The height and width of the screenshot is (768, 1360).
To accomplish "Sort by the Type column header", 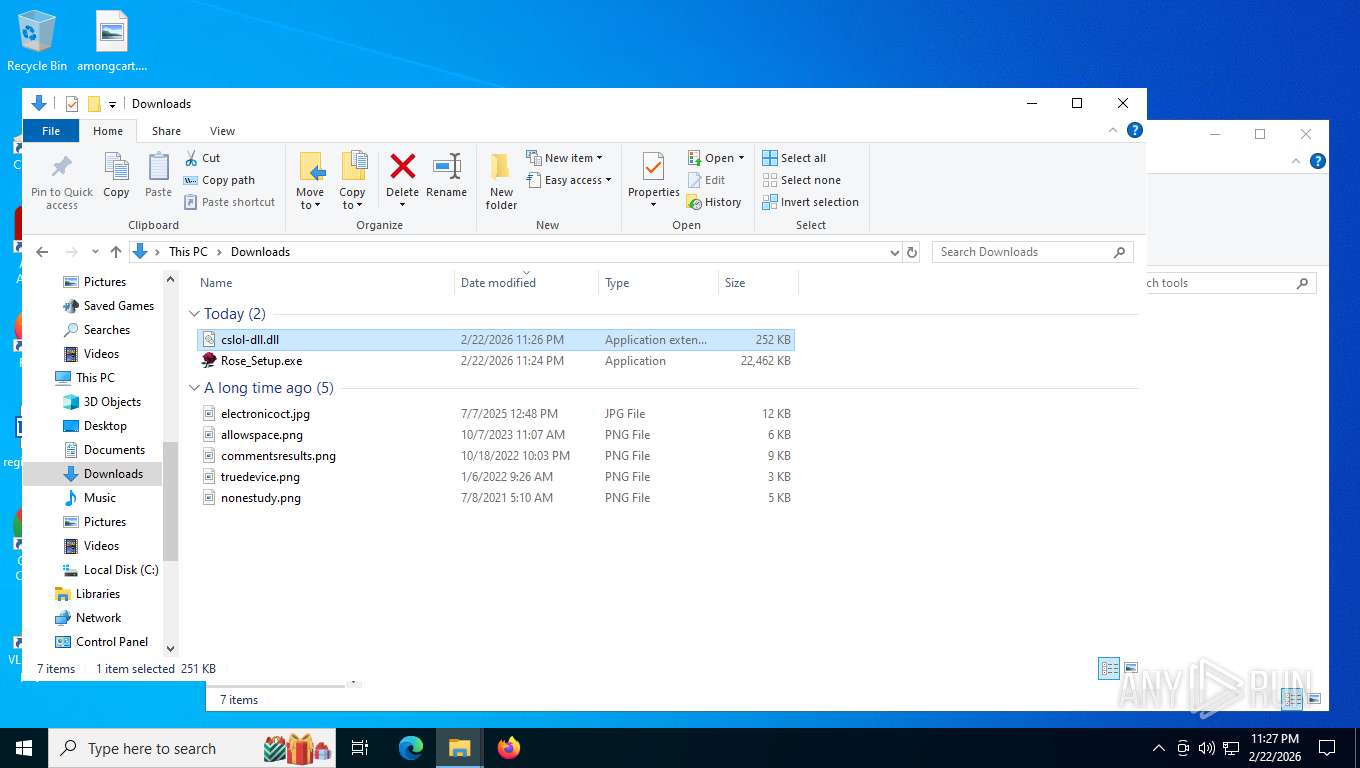I will [x=658, y=283].
